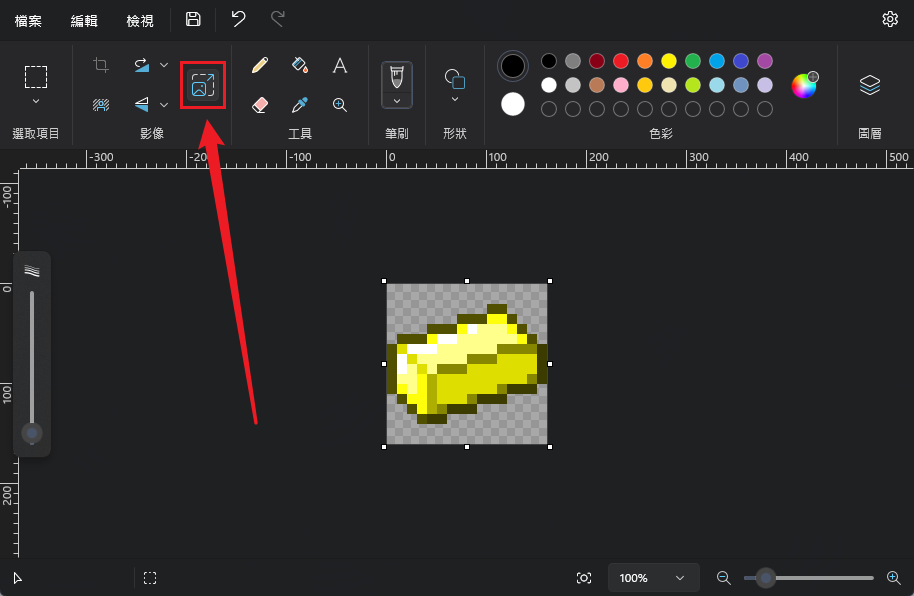The height and width of the screenshot is (596, 914).
Task: Pick the yellow palette swatch
Action: click(x=669, y=61)
